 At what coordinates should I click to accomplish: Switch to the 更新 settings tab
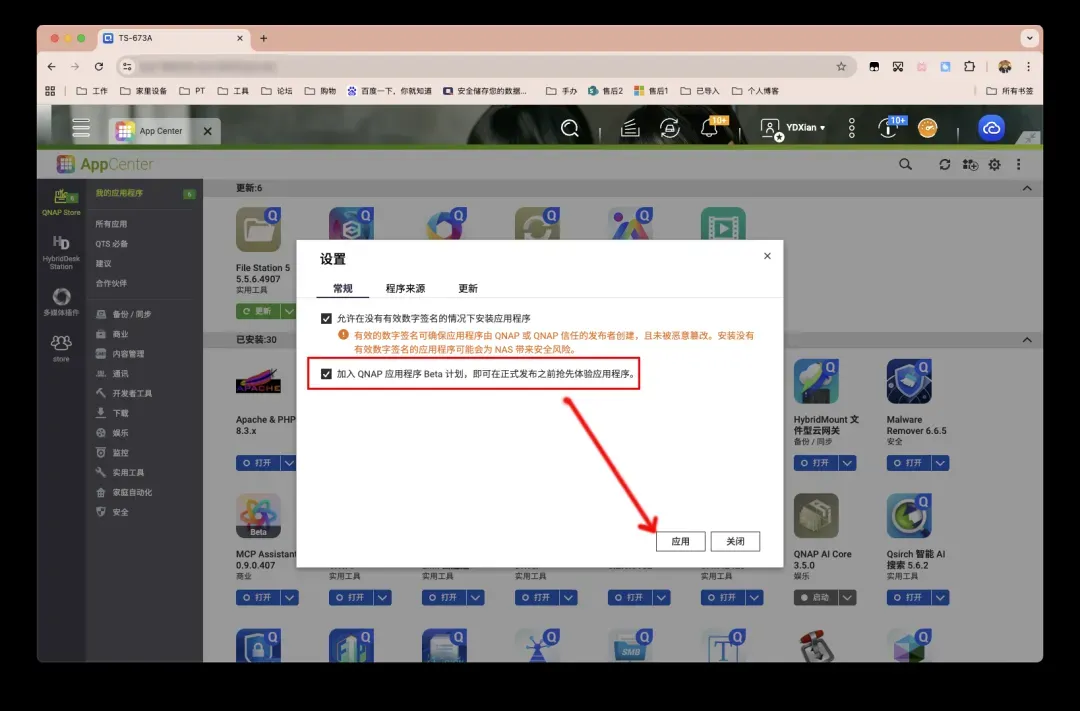(x=468, y=288)
